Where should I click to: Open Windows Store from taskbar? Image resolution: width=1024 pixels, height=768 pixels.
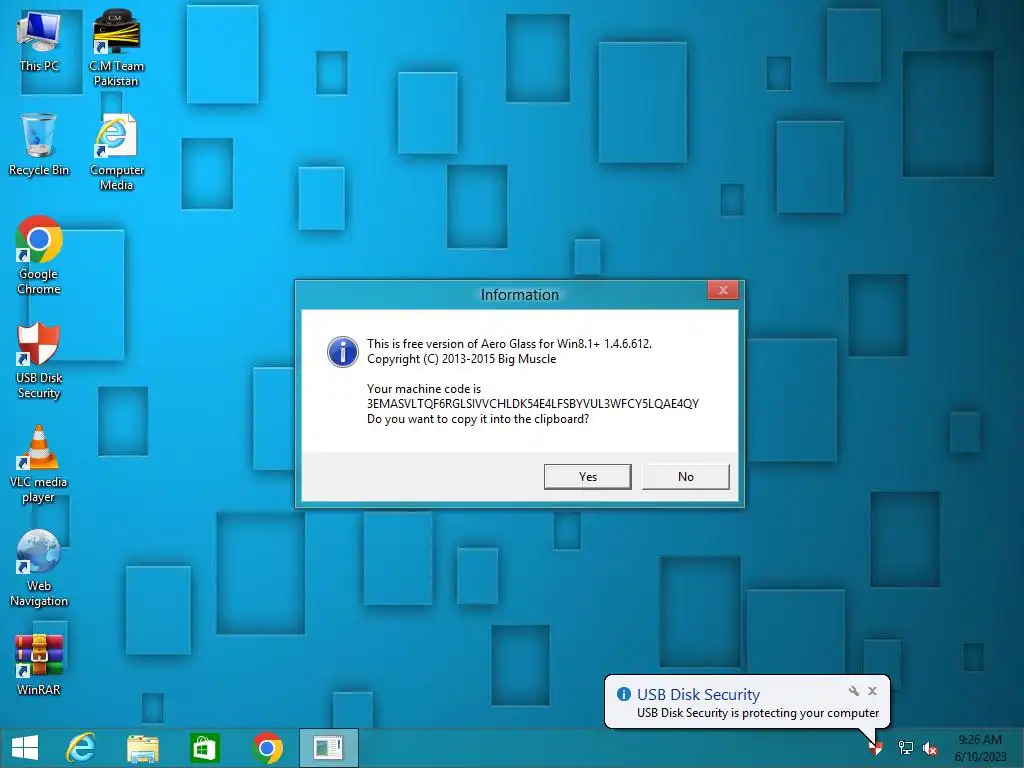(204, 748)
